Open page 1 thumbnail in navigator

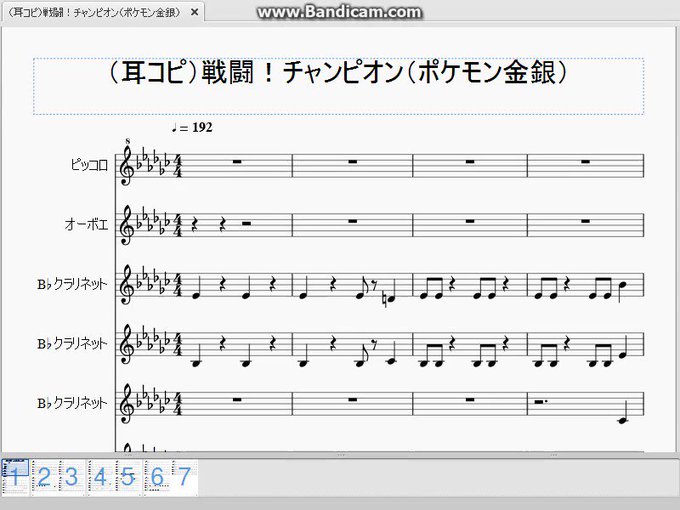tap(15, 477)
